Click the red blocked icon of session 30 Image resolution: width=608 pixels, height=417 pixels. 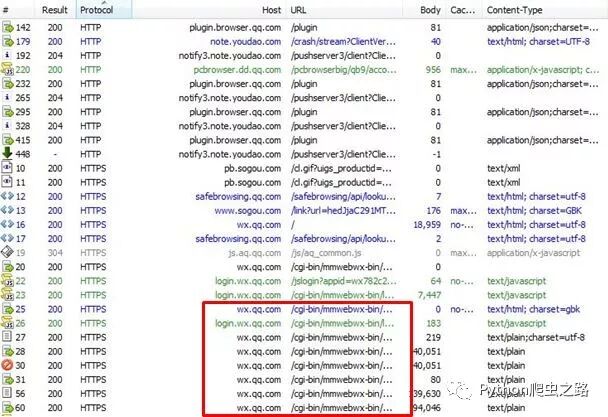click(7, 365)
